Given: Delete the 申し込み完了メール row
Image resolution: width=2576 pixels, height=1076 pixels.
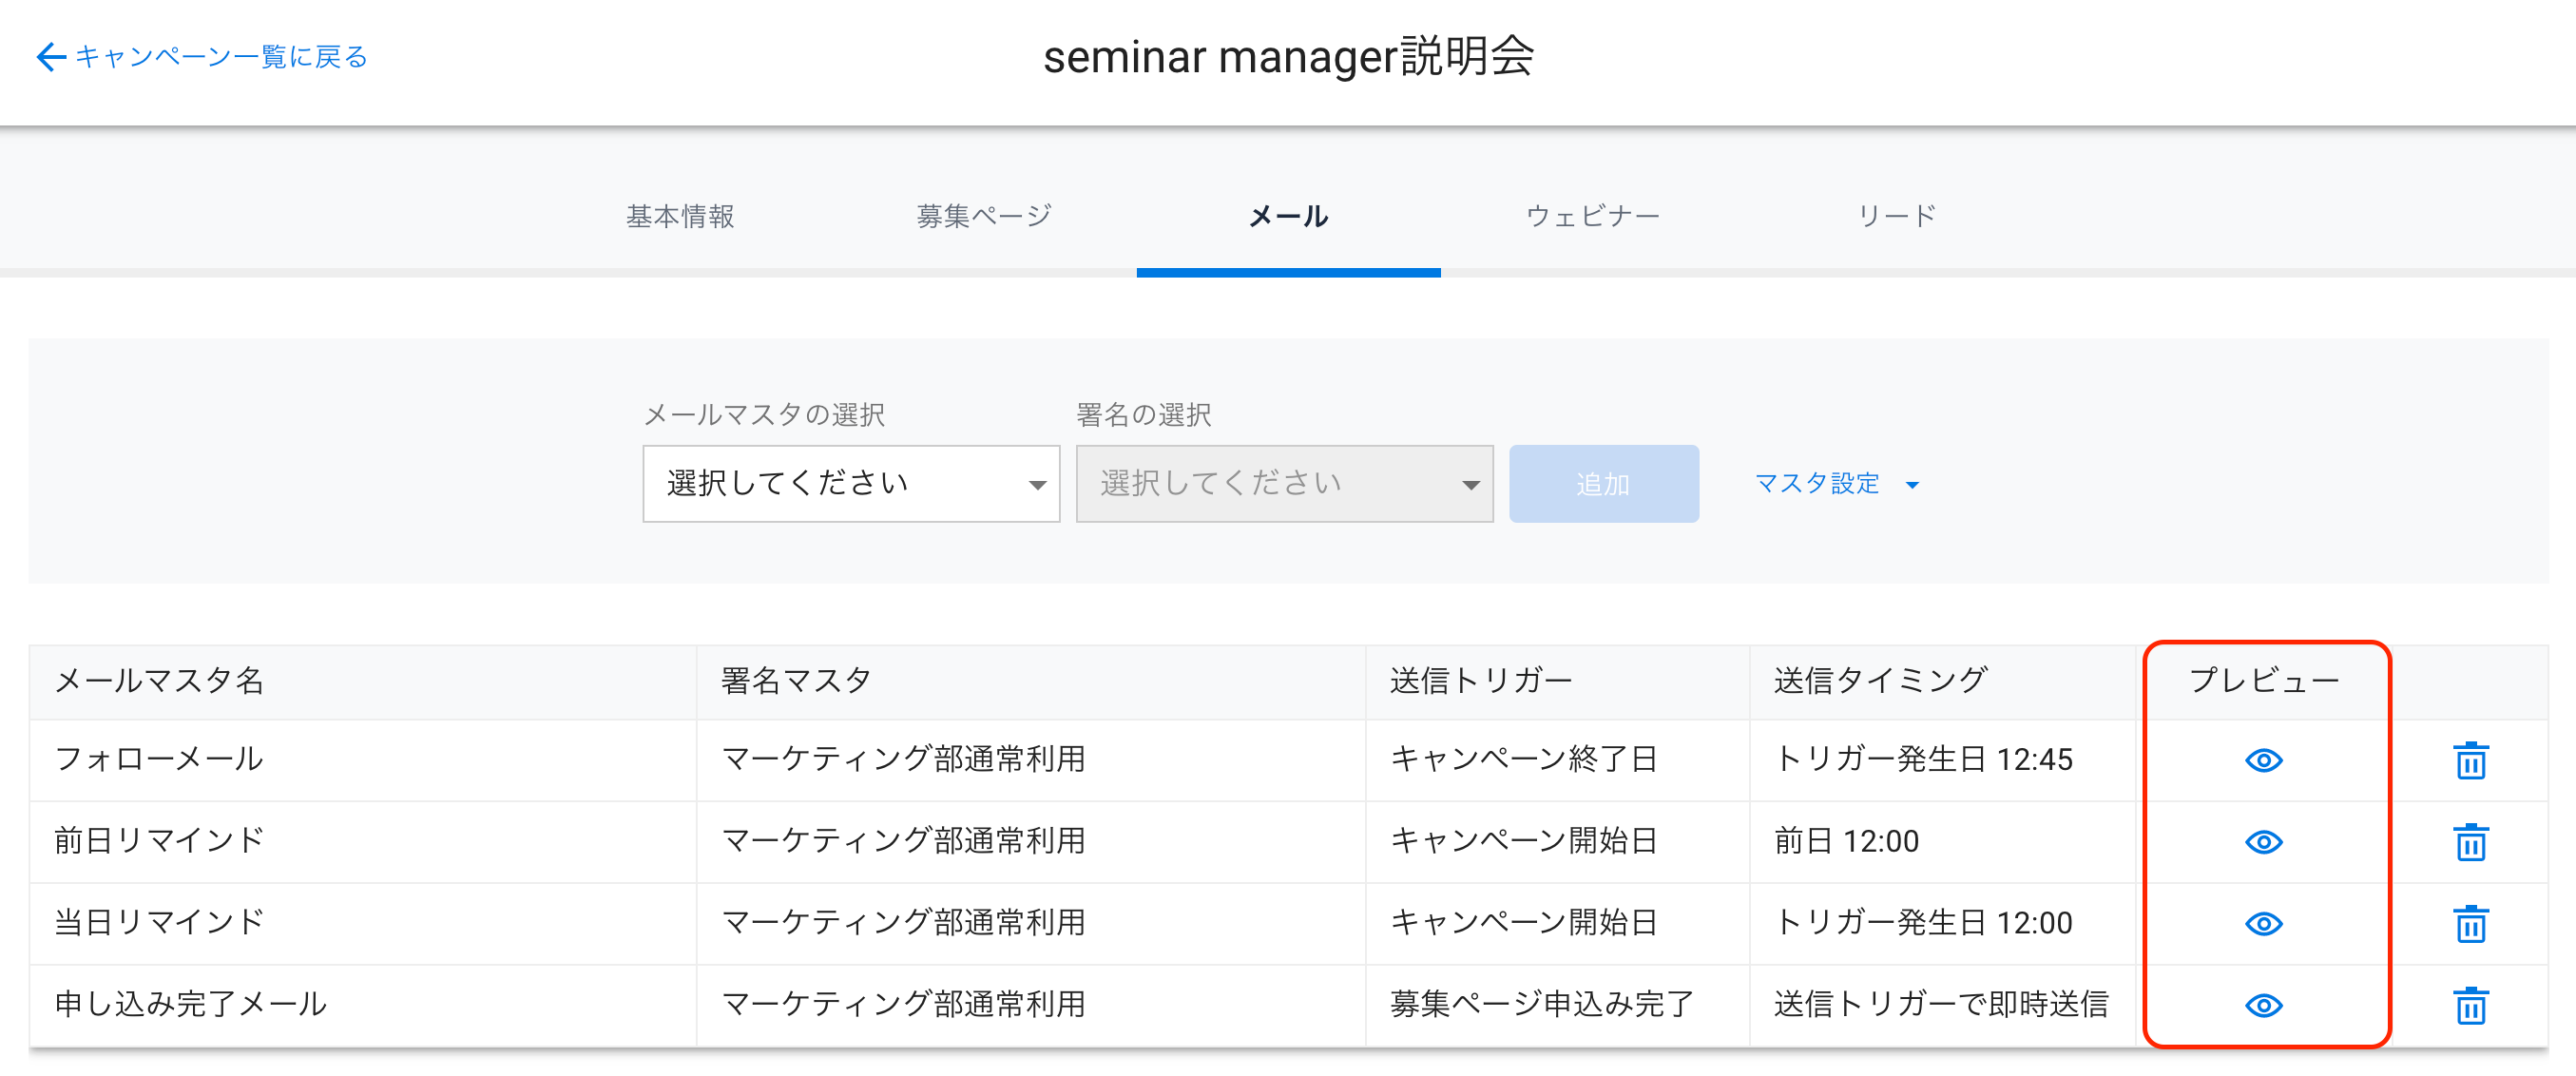Looking at the screenshot, I should coord(2470,1005).
